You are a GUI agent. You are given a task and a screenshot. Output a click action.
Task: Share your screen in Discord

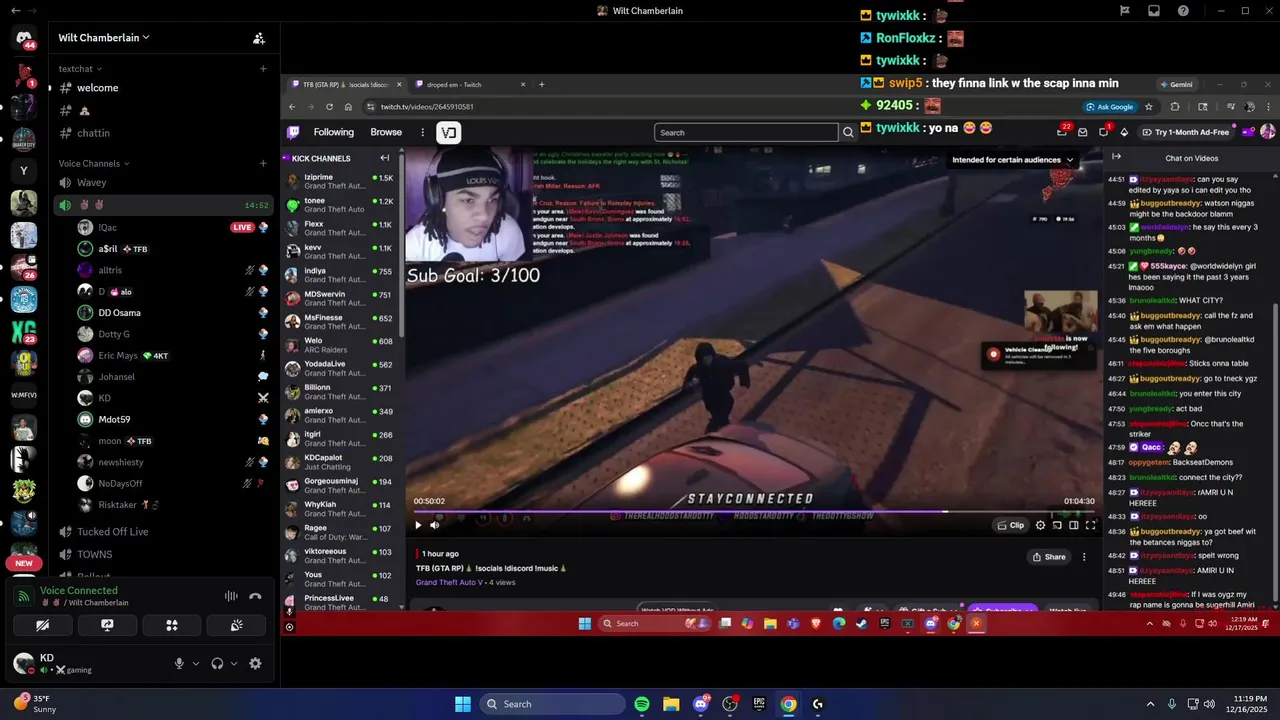[107, 625]
